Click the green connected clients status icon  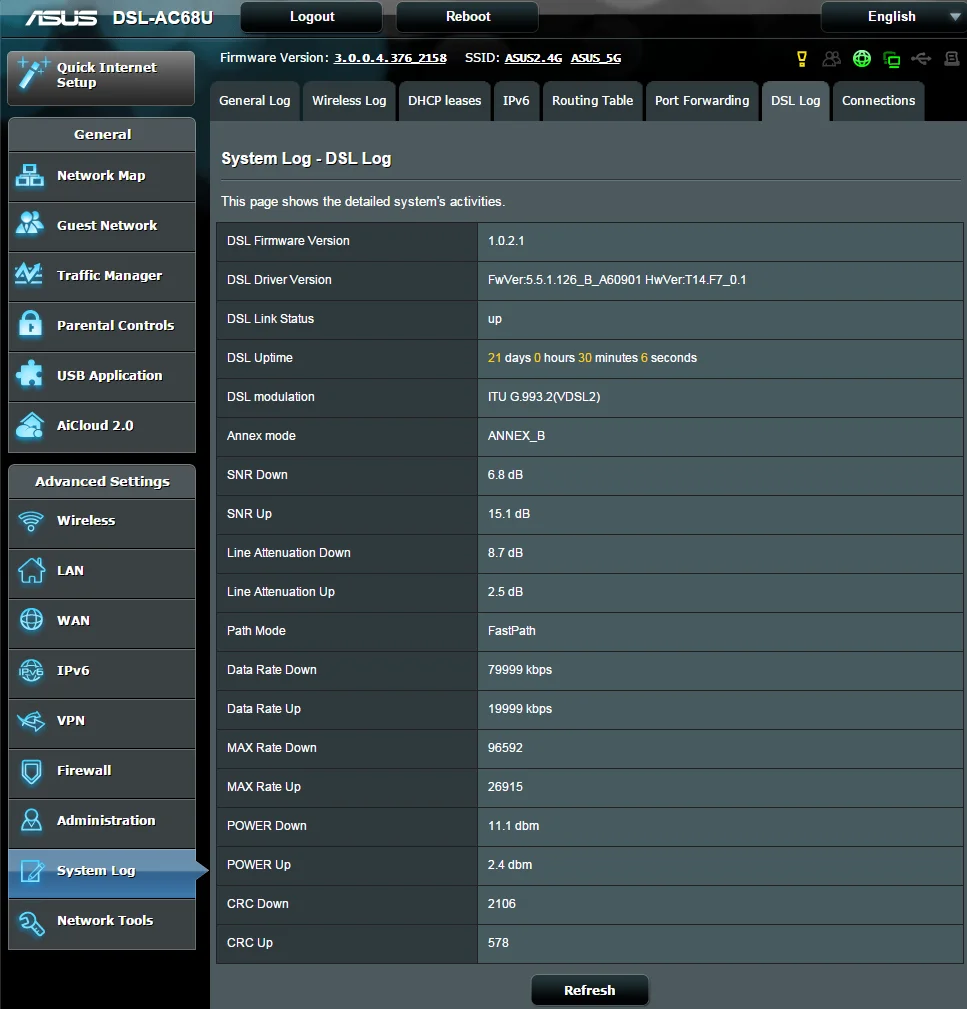pyautogui.click(x=892, y=60)
